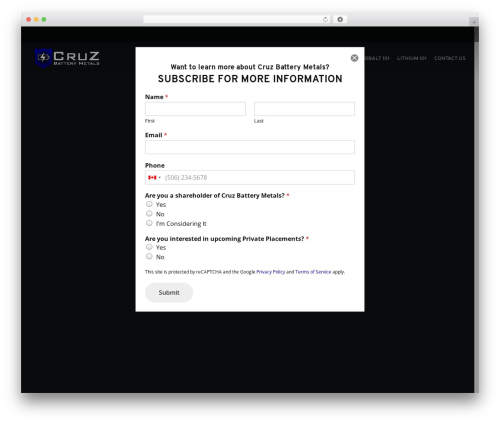The width and height of the screenshot is (500, 423).
Task: Open Contact Us navigation link
Action: [450, 58]
